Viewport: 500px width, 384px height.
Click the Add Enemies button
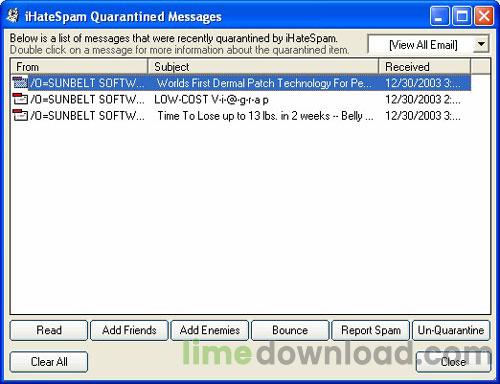210,330
